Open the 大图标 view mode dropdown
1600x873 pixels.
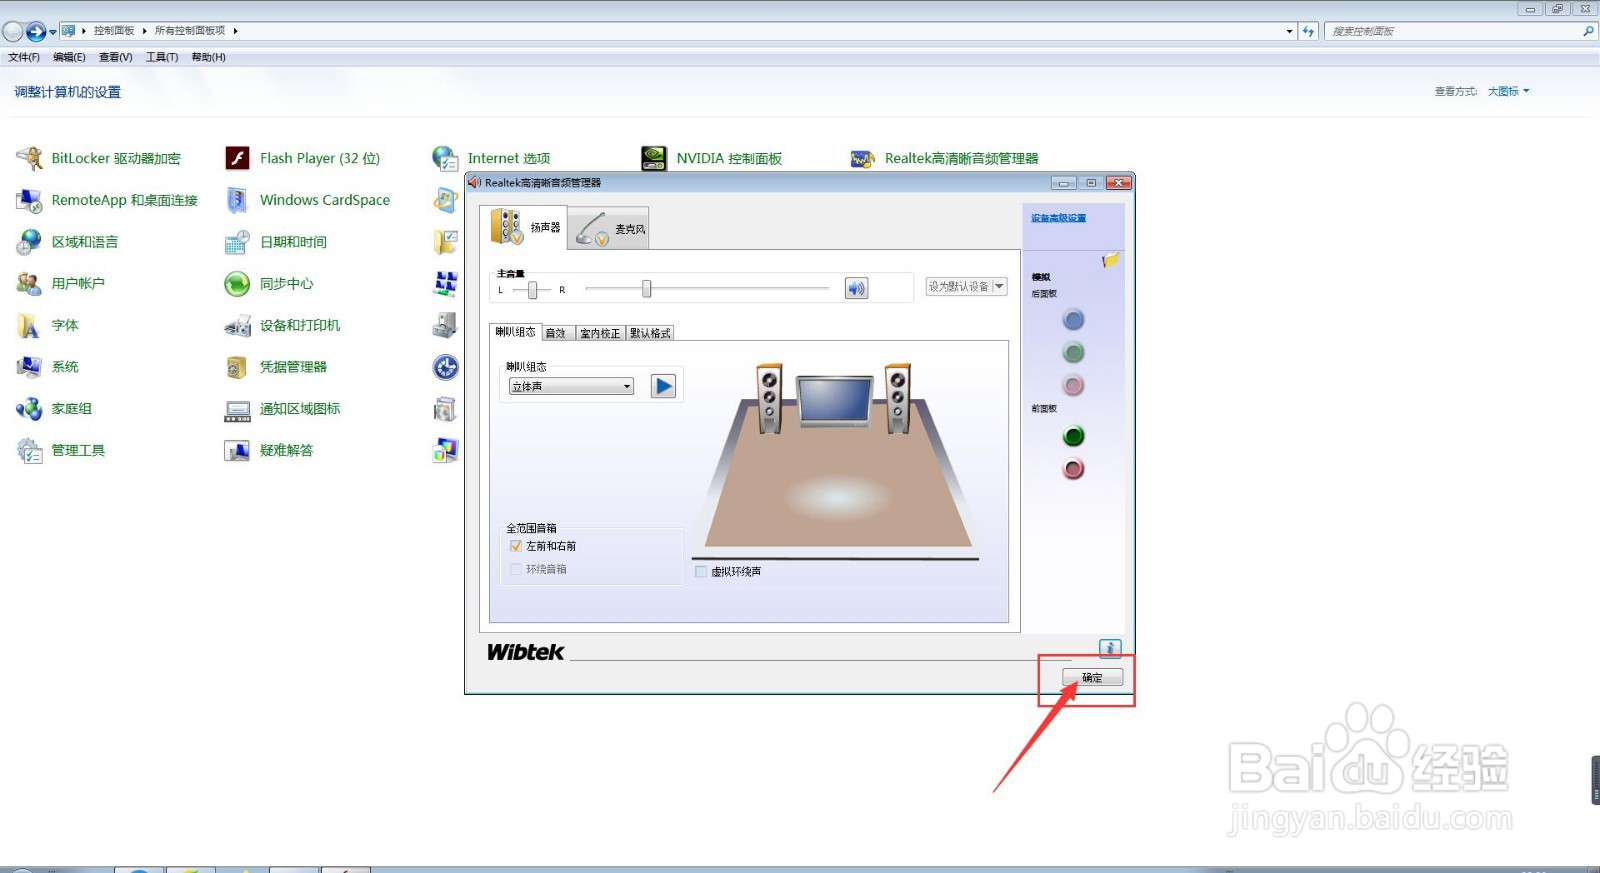pos(1508,91)
